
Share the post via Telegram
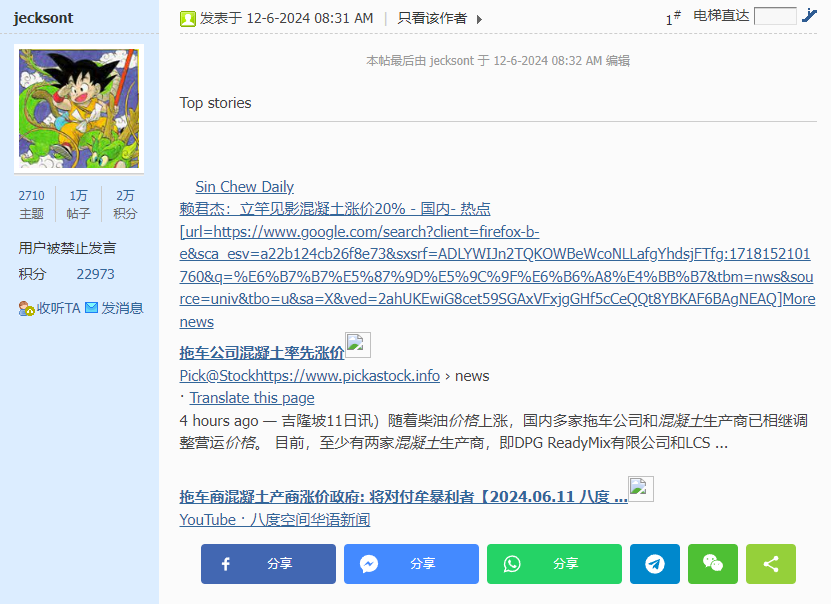(655, 564)
